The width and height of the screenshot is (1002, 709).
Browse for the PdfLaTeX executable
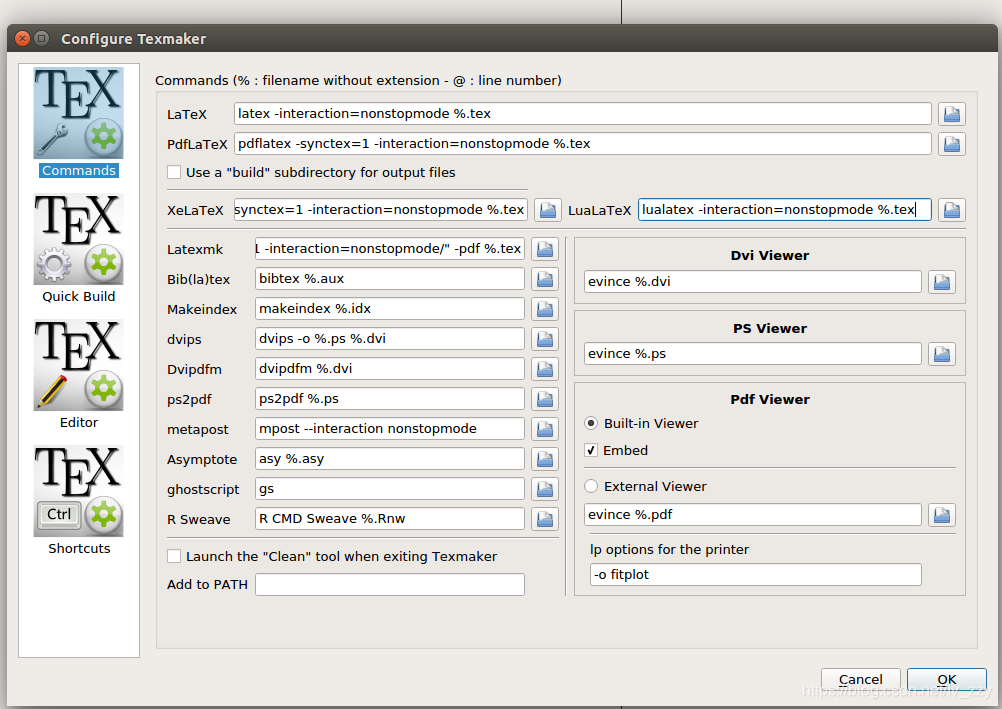tap(952, 144)
